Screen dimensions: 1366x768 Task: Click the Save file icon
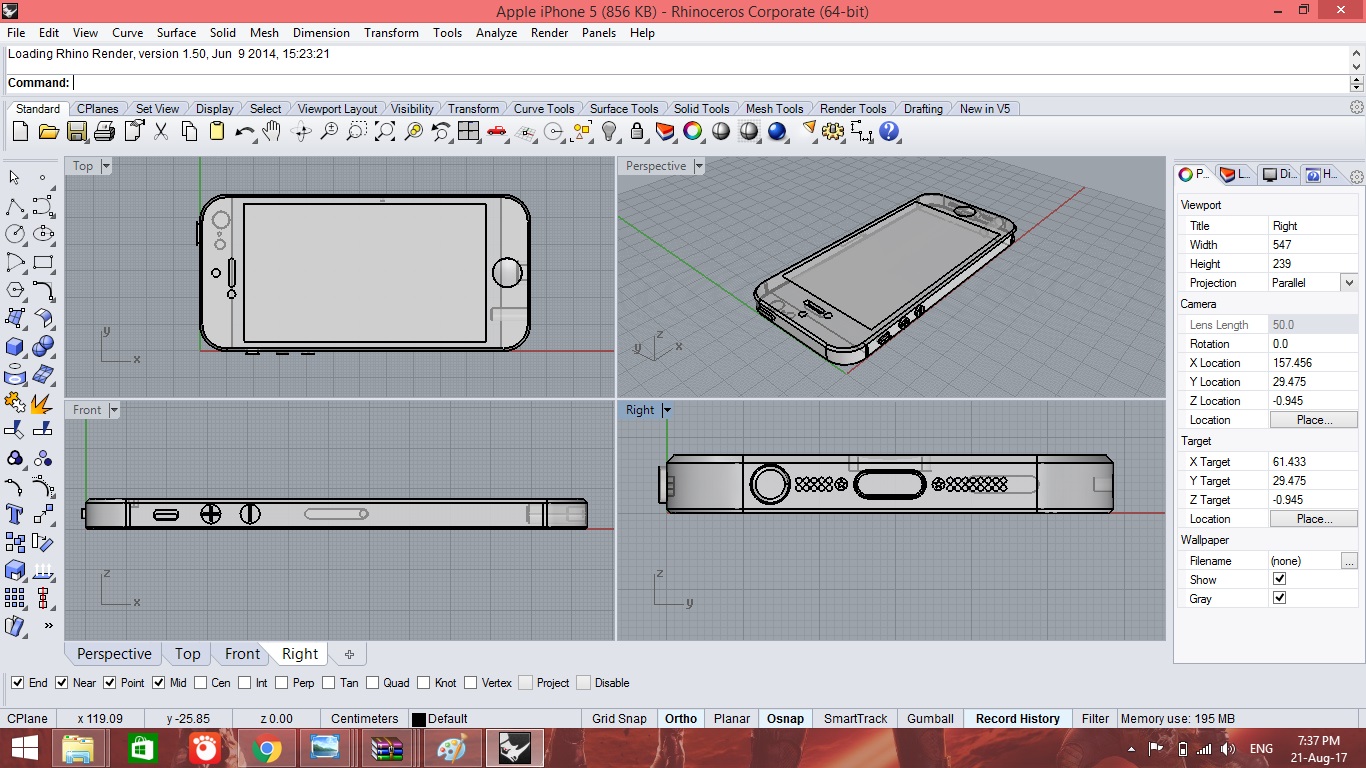tap(76, 131)
